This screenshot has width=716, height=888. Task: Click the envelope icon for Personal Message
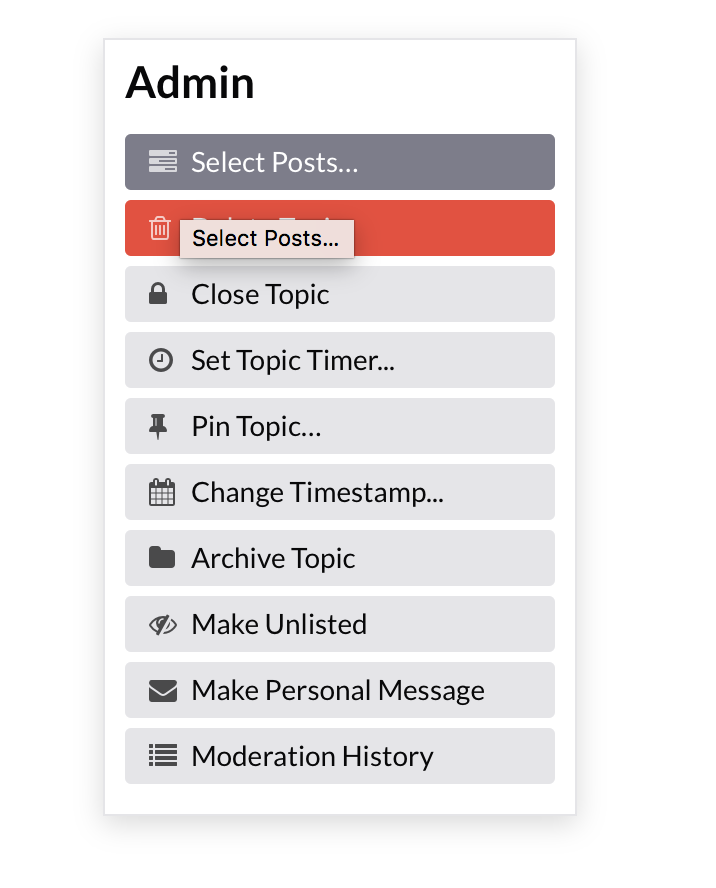click(x=162, y=690)
